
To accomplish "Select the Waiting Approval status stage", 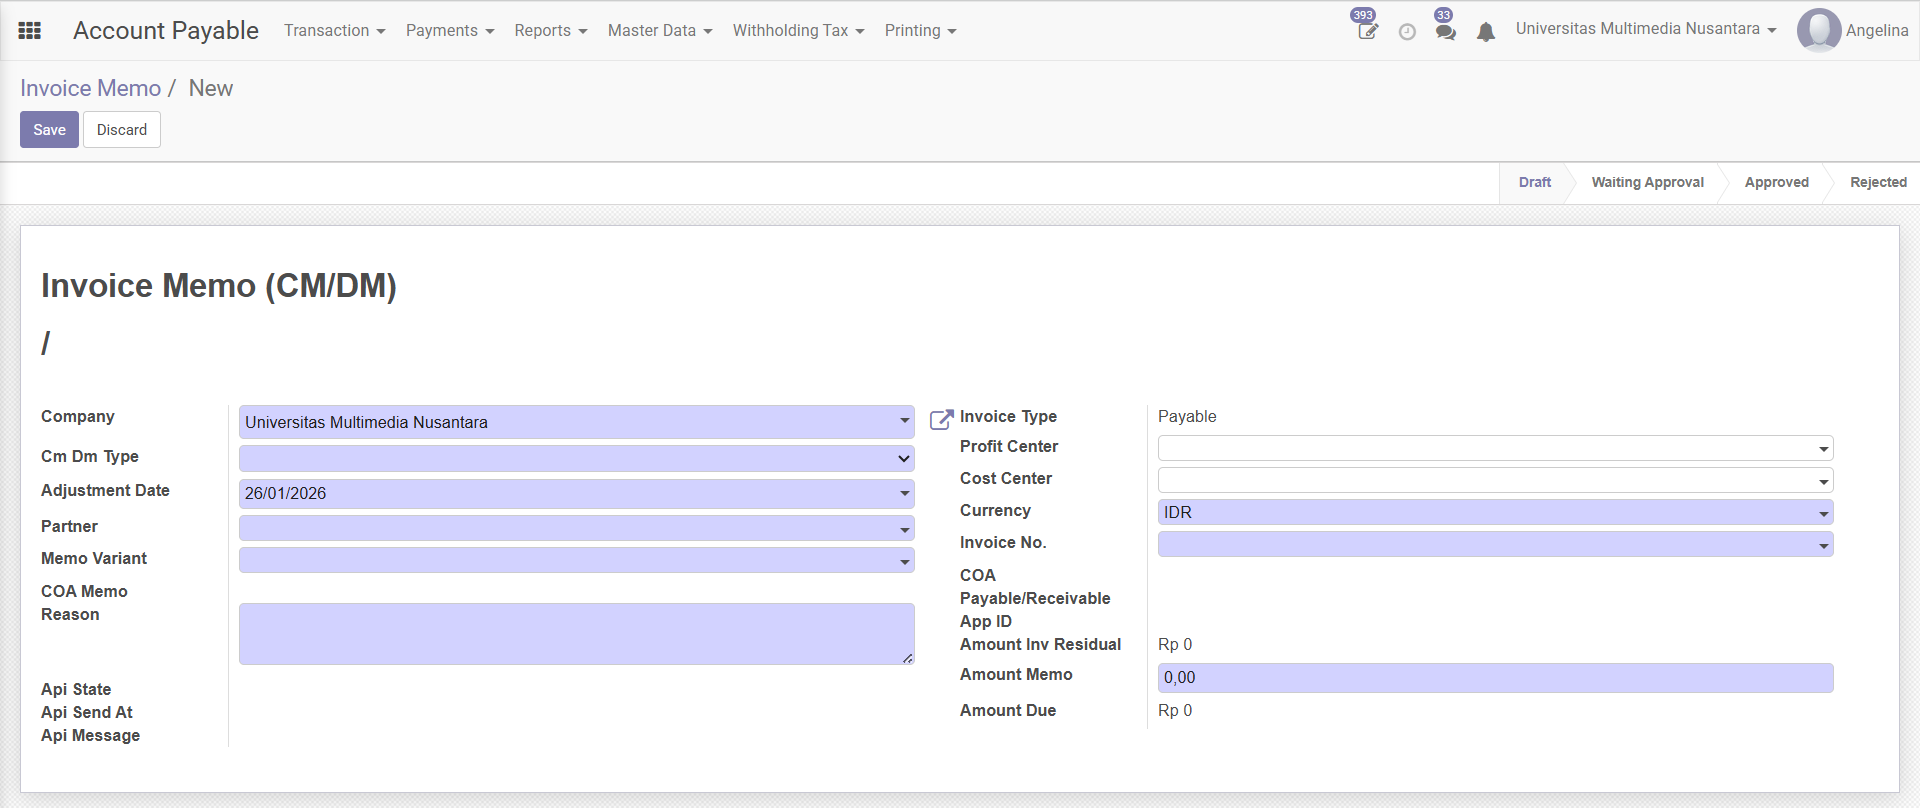I will (x=1647, y=182).
